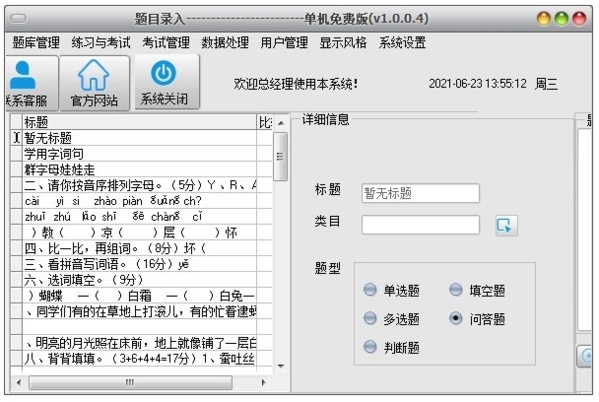This screenshot has width=599, height=402.
Task: Click the 标题 text input field
Action: [420, 193]
